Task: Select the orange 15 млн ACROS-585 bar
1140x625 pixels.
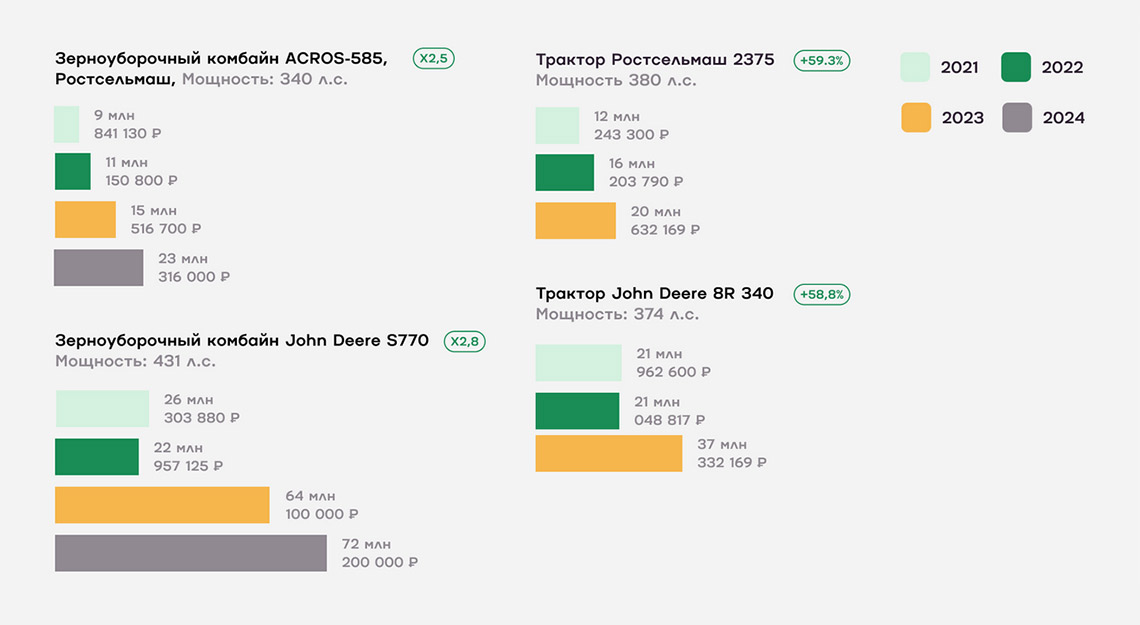Action: 85,219
